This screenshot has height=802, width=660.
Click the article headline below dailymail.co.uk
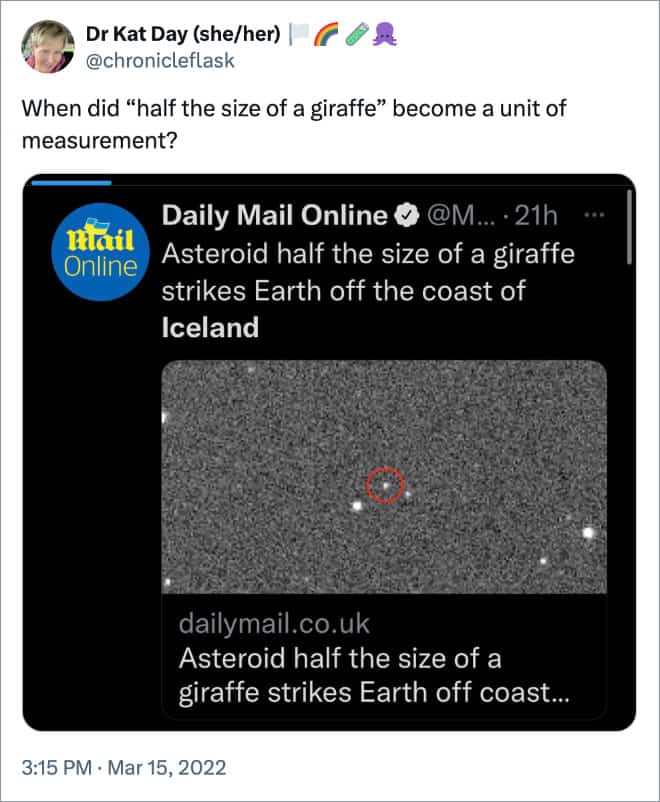point(373,678)
